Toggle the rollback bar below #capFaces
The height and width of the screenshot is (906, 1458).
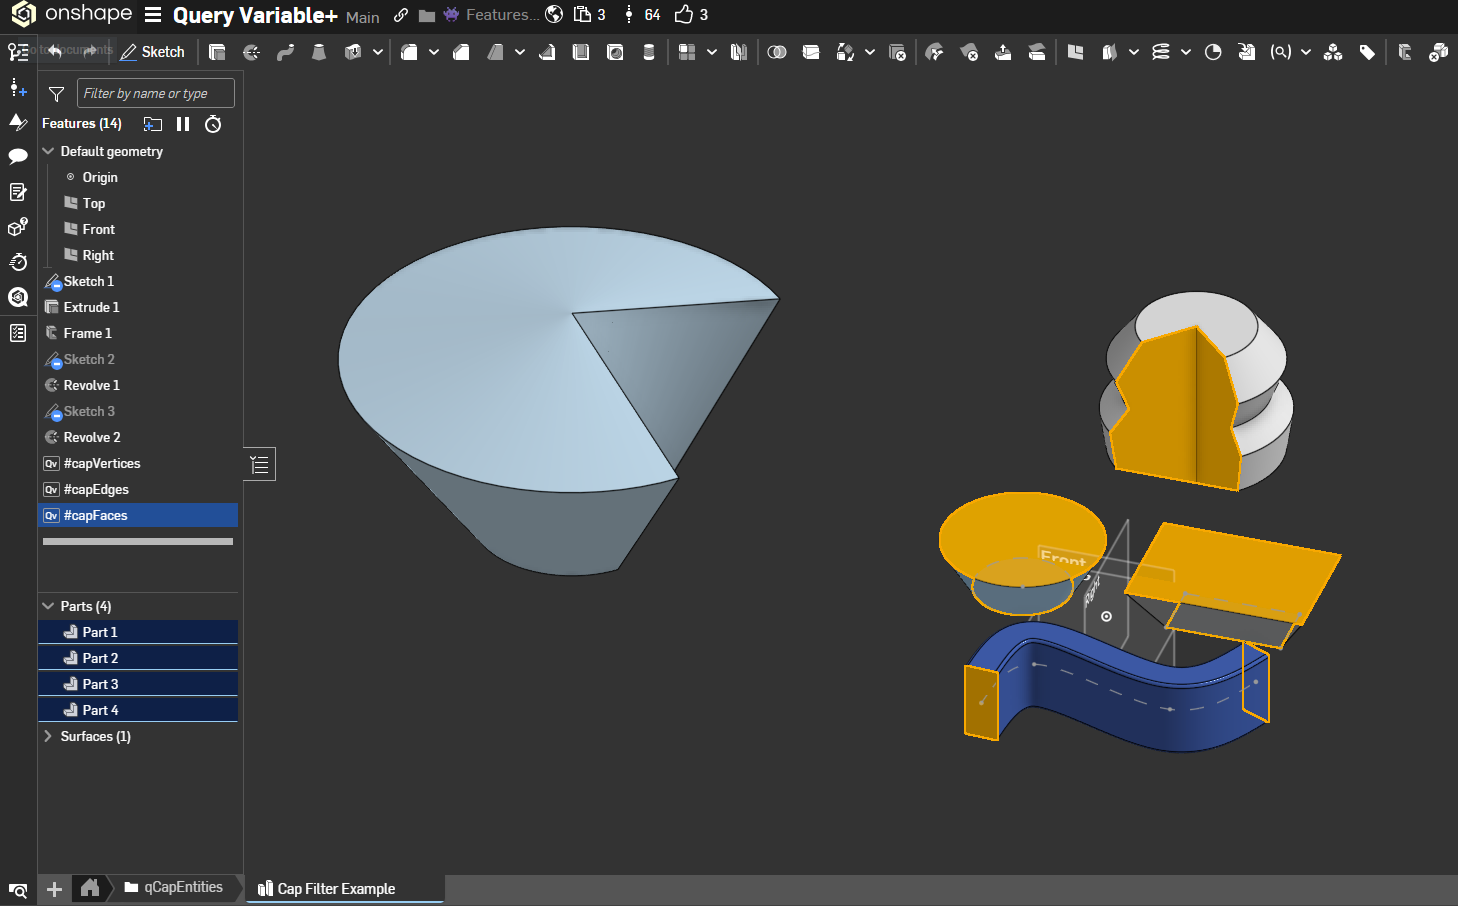tap(138, 541)
